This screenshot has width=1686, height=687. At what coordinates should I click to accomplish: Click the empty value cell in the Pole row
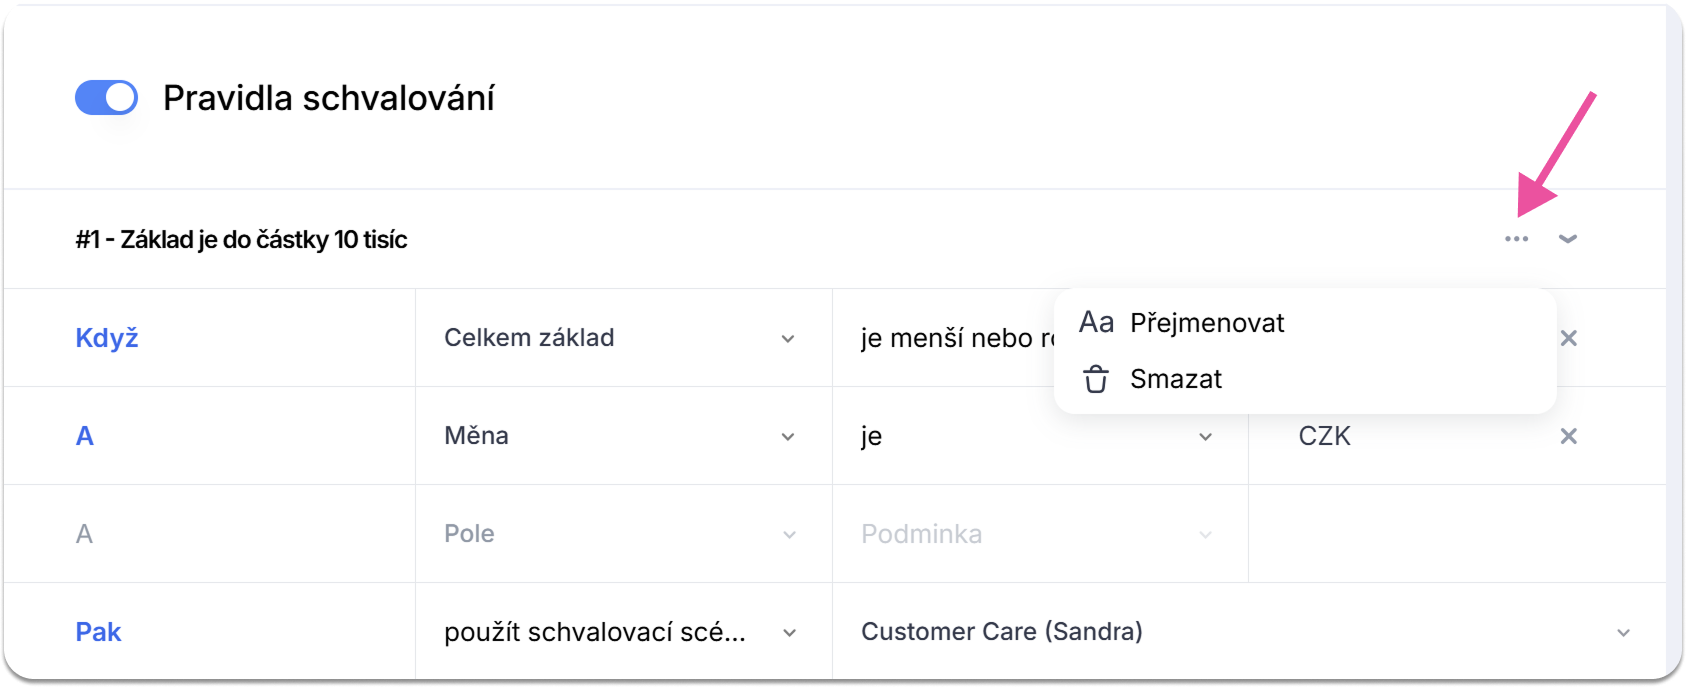click(x=1455, y=534)
